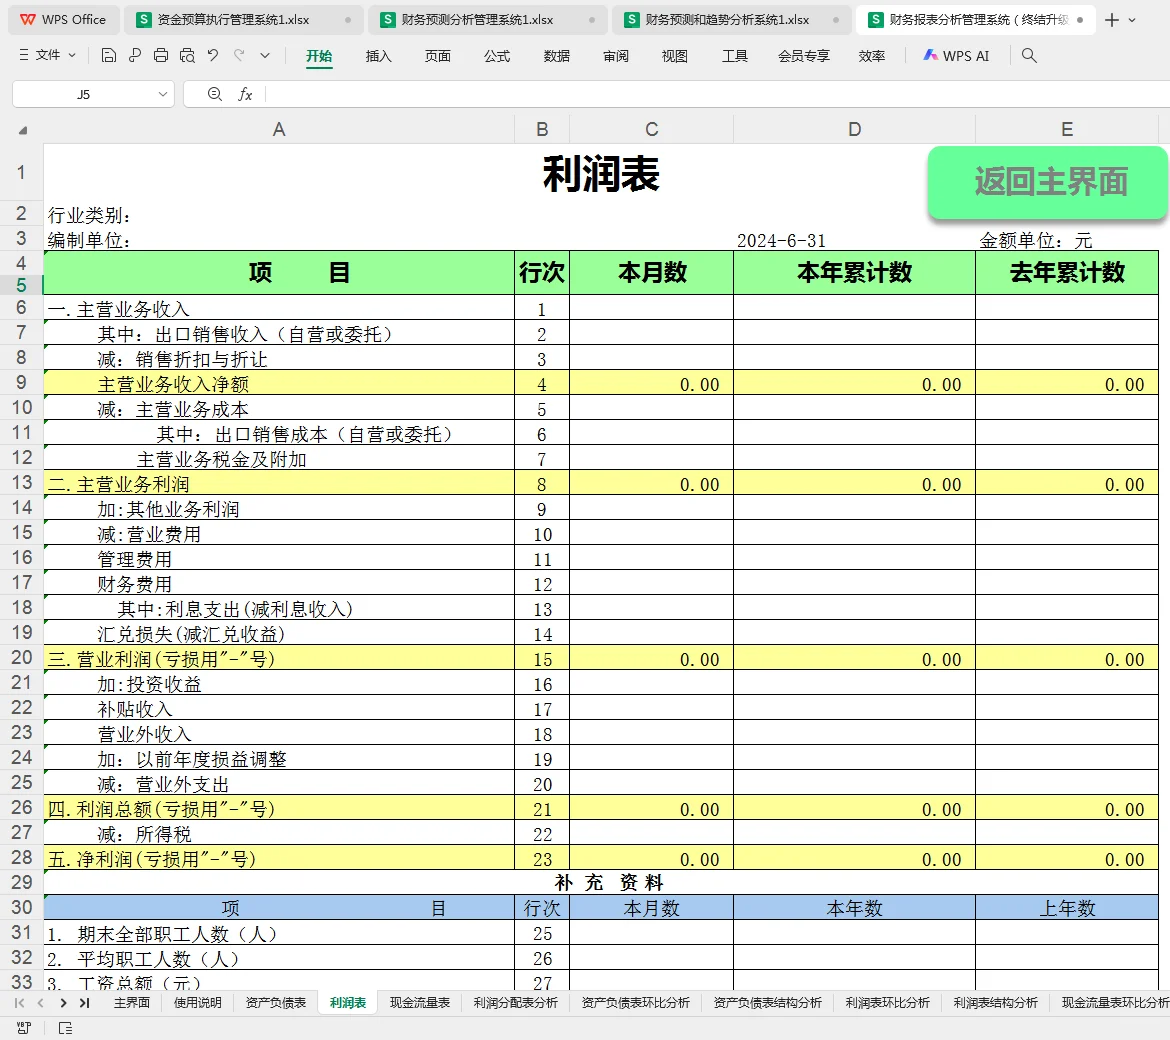Click the 去年累计数 header cell
This screenshot has width=1170, height=1040.
click(1067, 272)
